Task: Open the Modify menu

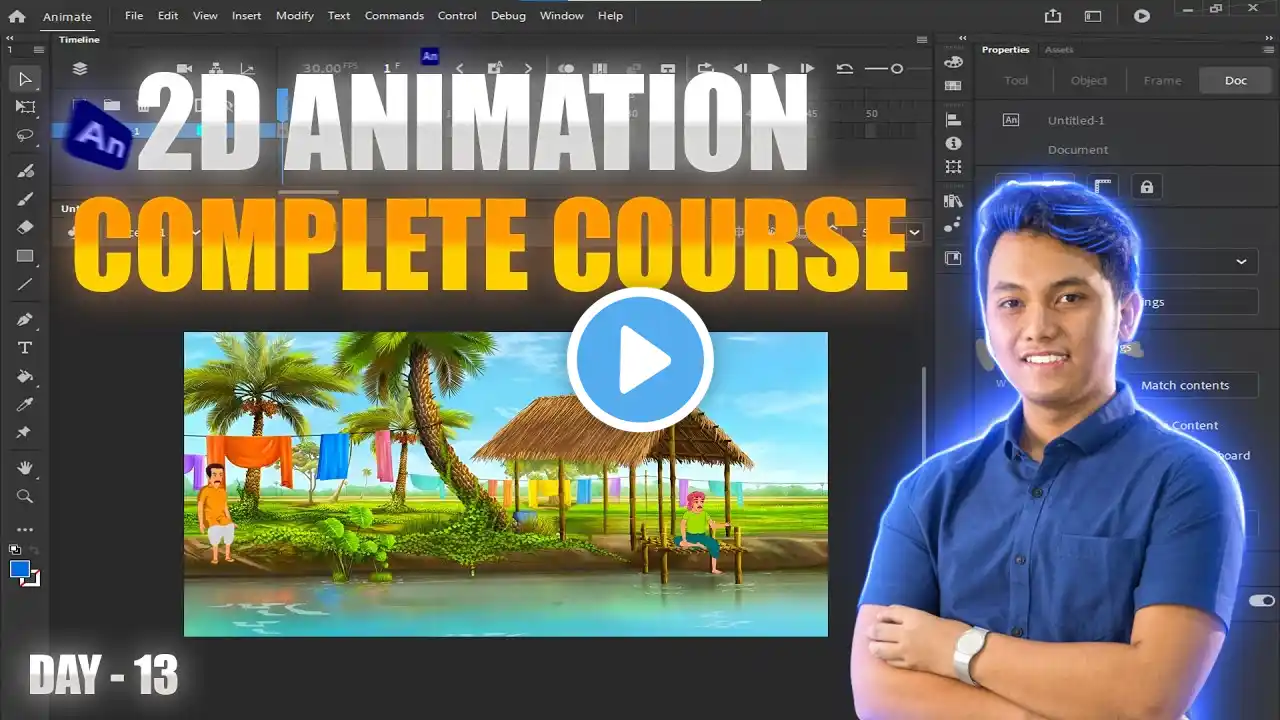Action: 294,16
